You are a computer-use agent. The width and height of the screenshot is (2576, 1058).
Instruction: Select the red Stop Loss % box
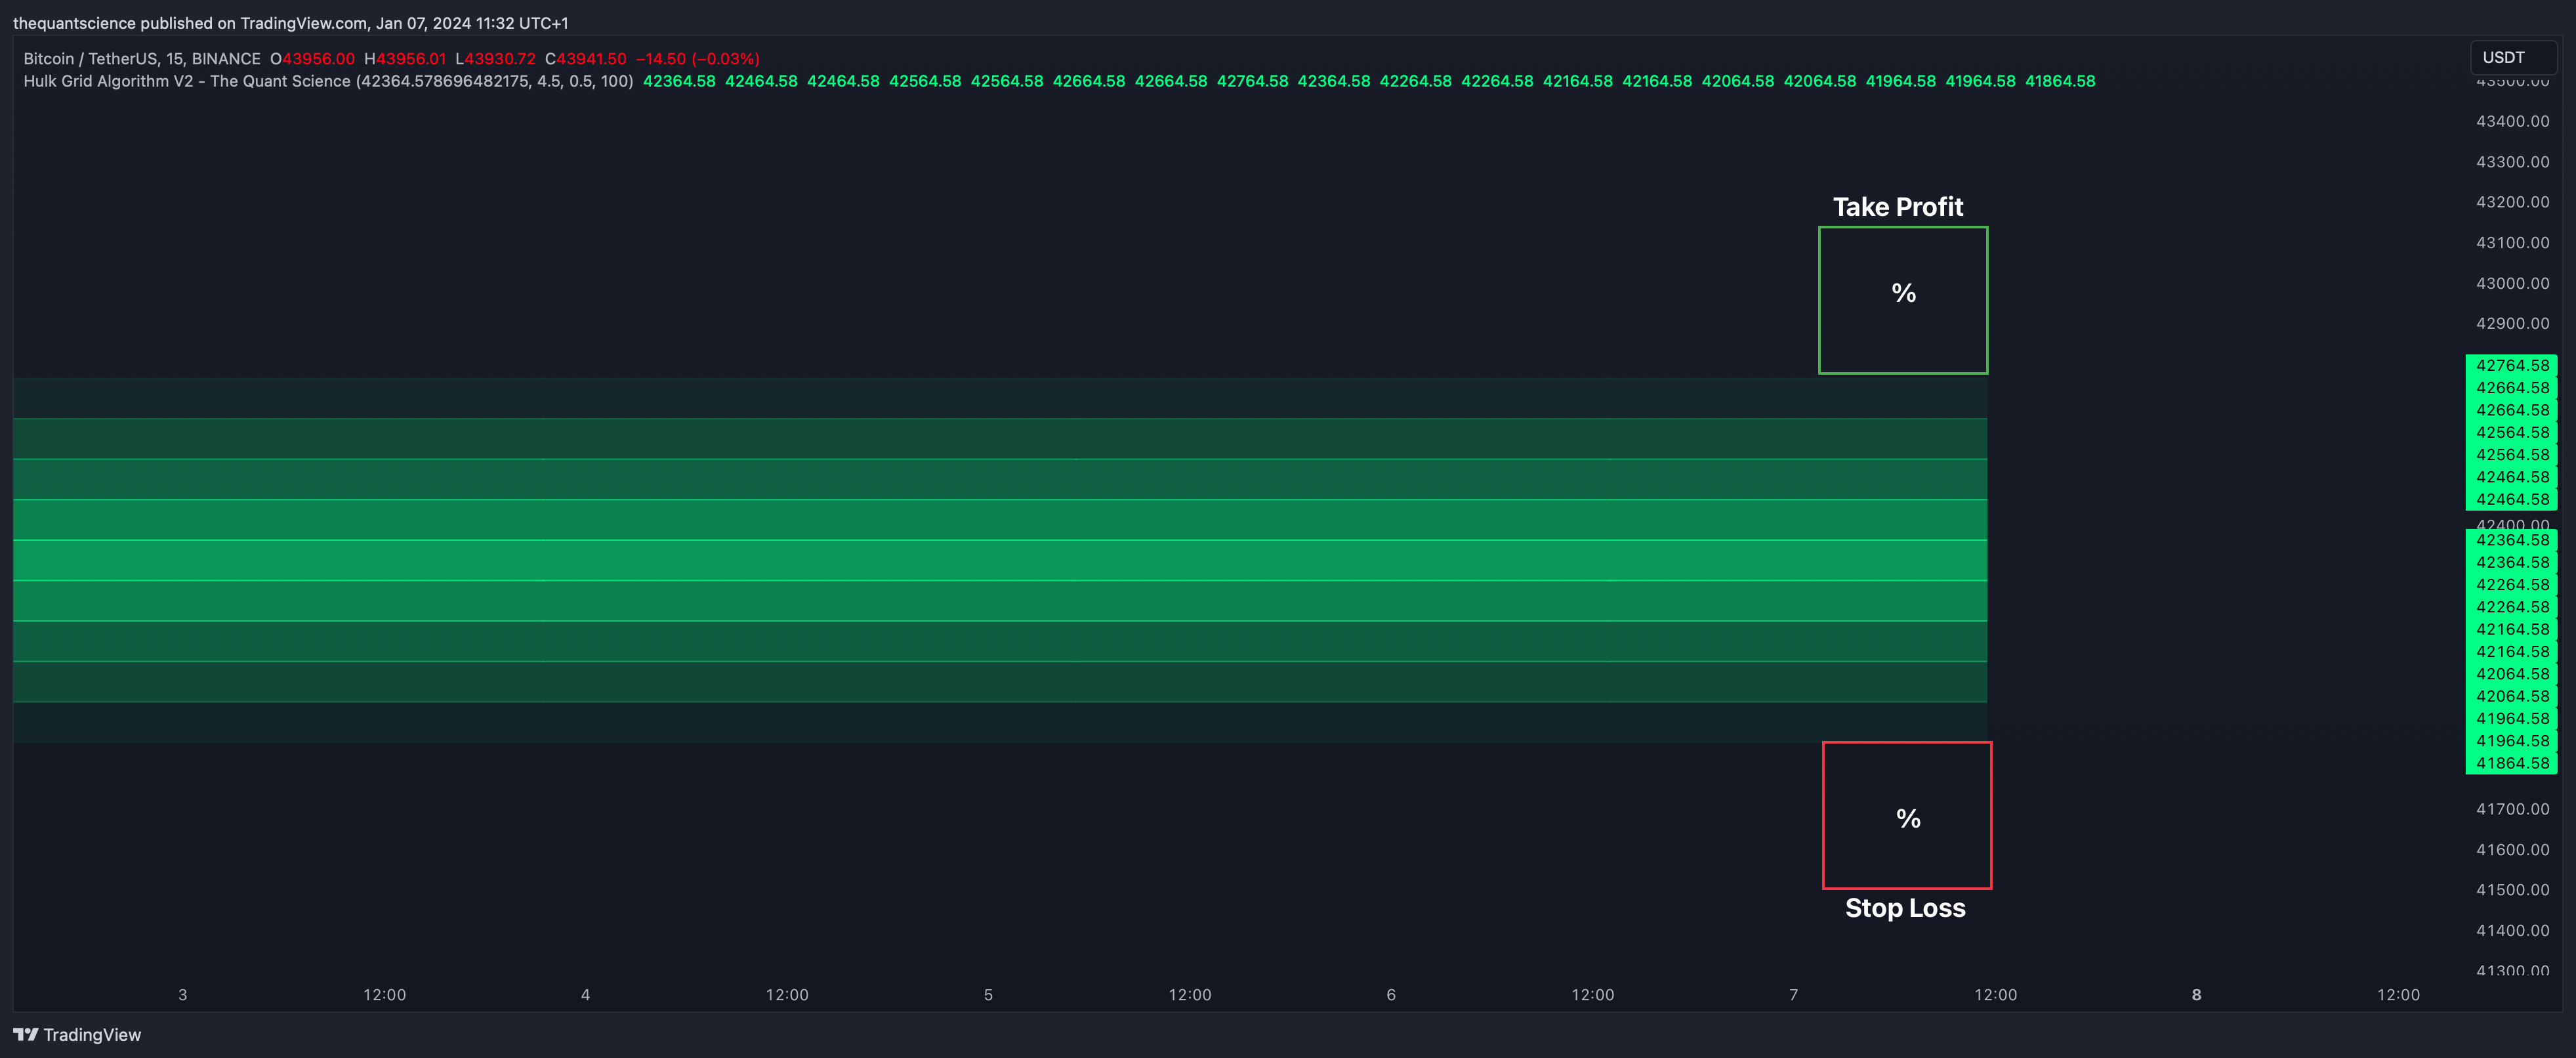(x=1907, y=815)
